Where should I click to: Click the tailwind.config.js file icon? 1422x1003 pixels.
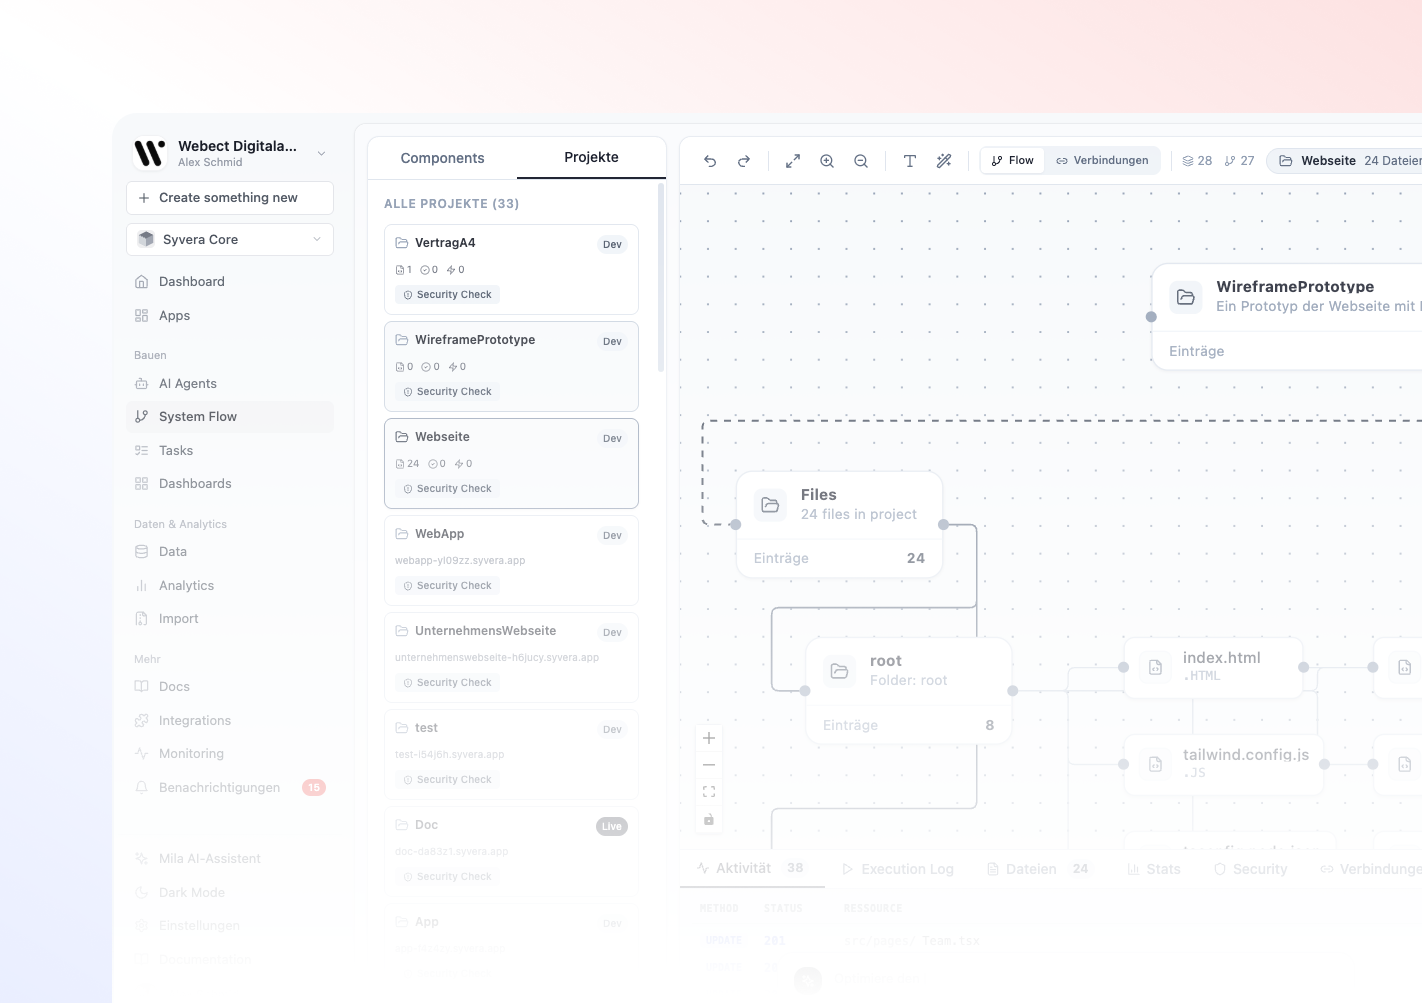click(1155, 764)
